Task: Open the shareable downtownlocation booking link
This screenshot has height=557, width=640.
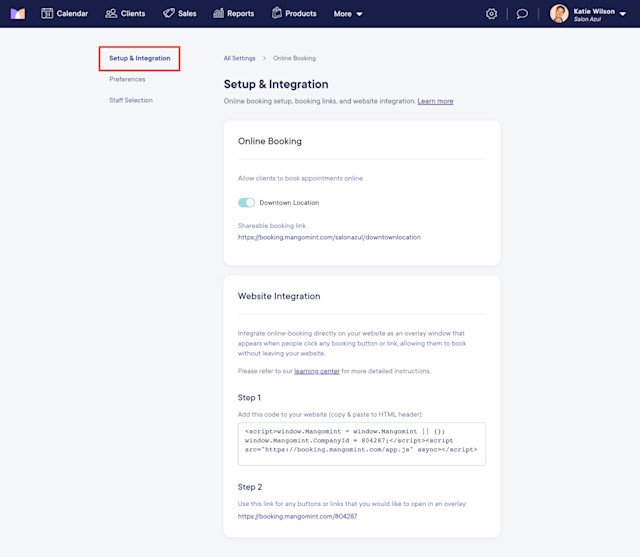Action: point(329,237)
